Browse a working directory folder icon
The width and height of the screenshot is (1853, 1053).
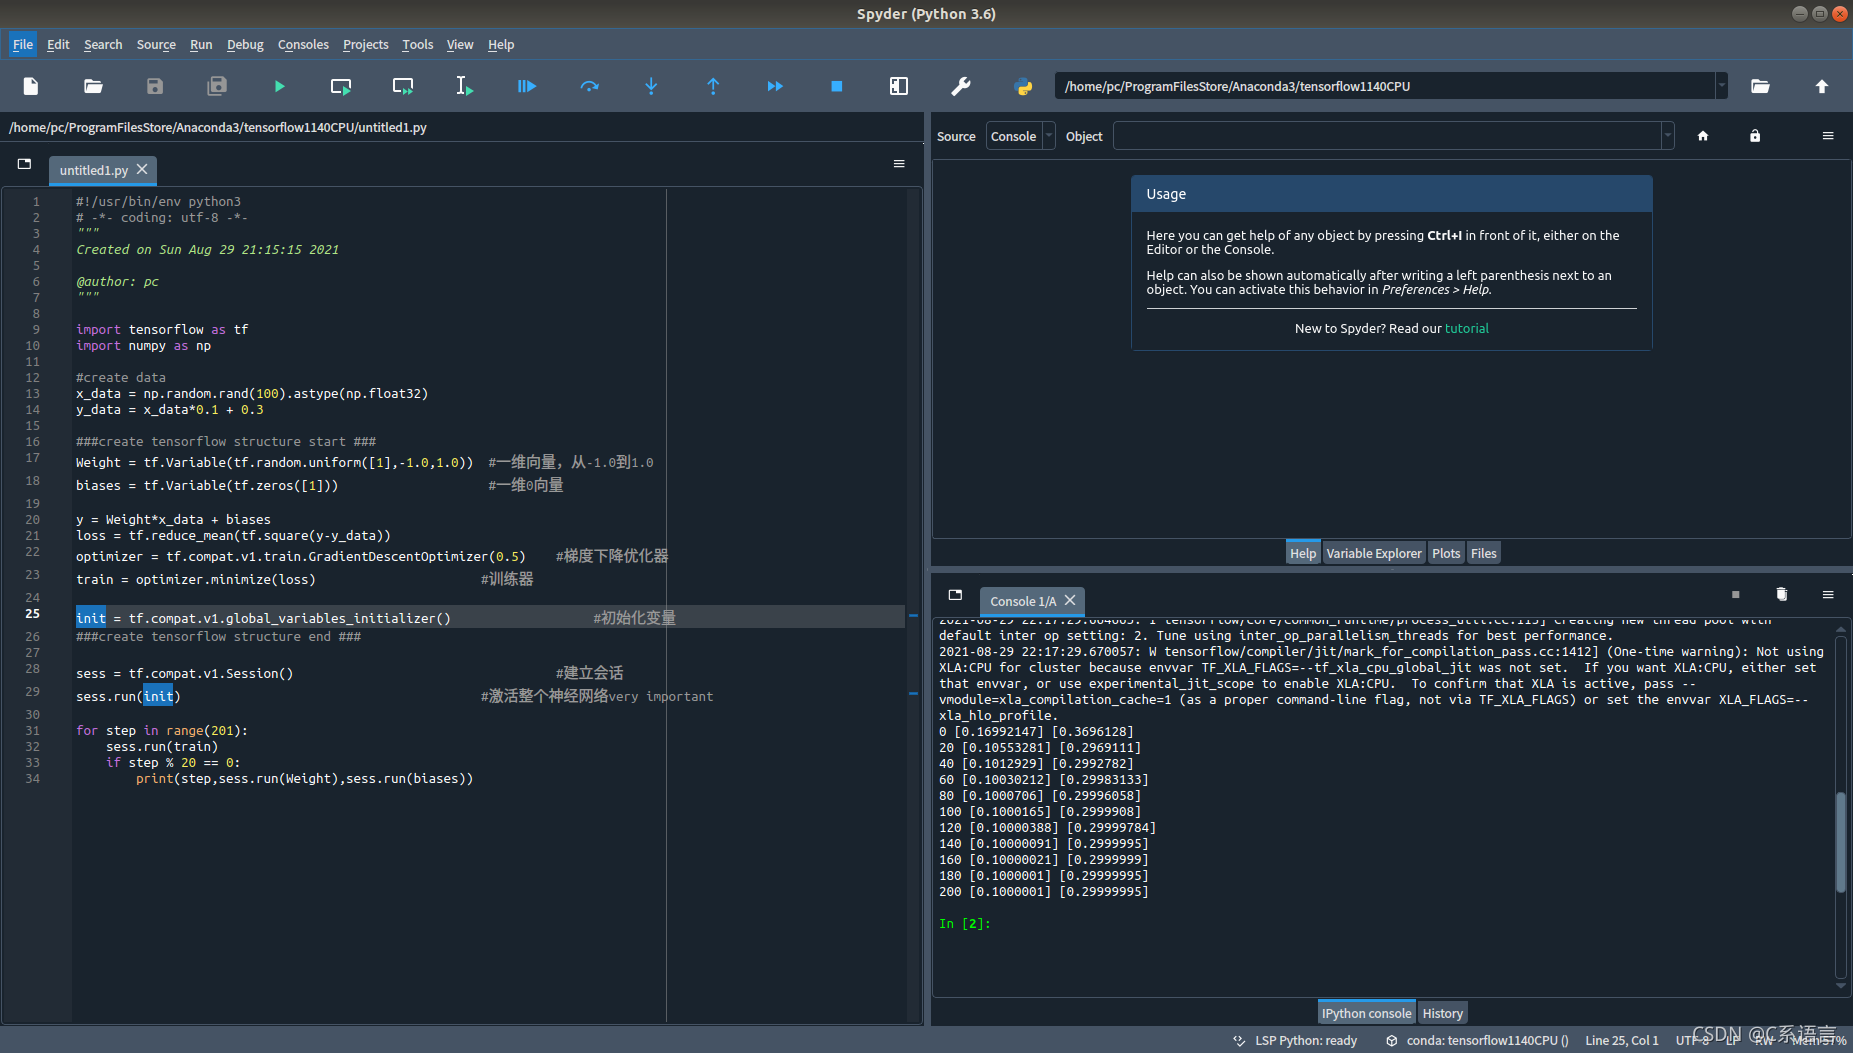1760,86
